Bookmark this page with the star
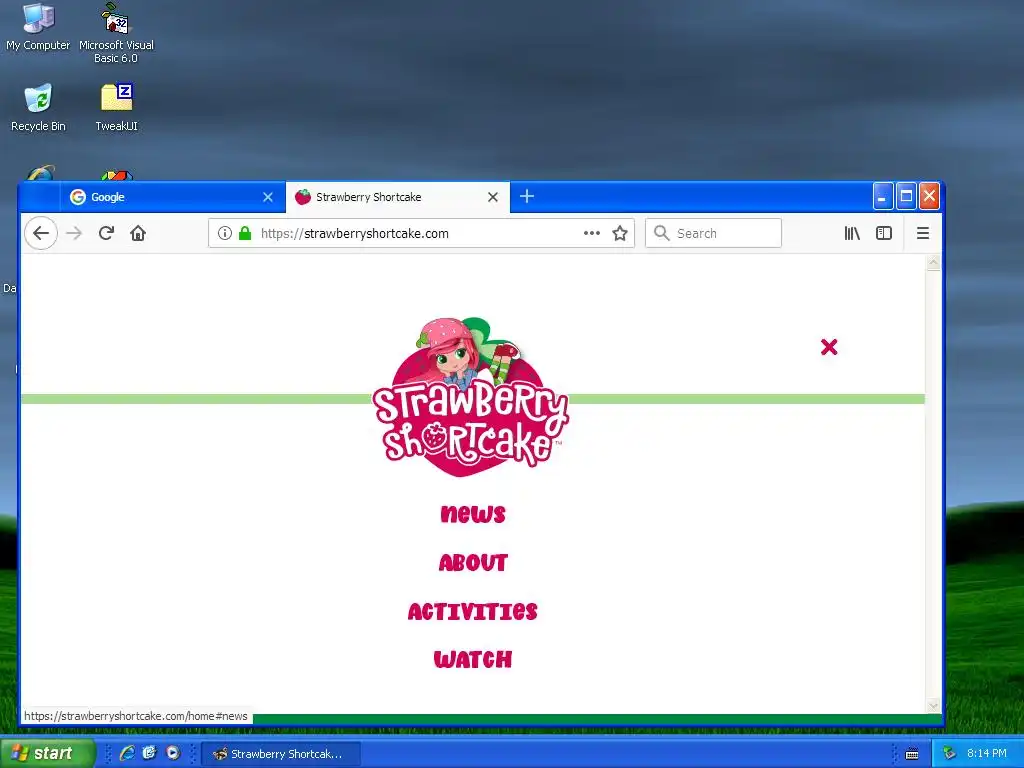Image resolution: width=1024 pixels, height=768 pixels. pos(620,233)
